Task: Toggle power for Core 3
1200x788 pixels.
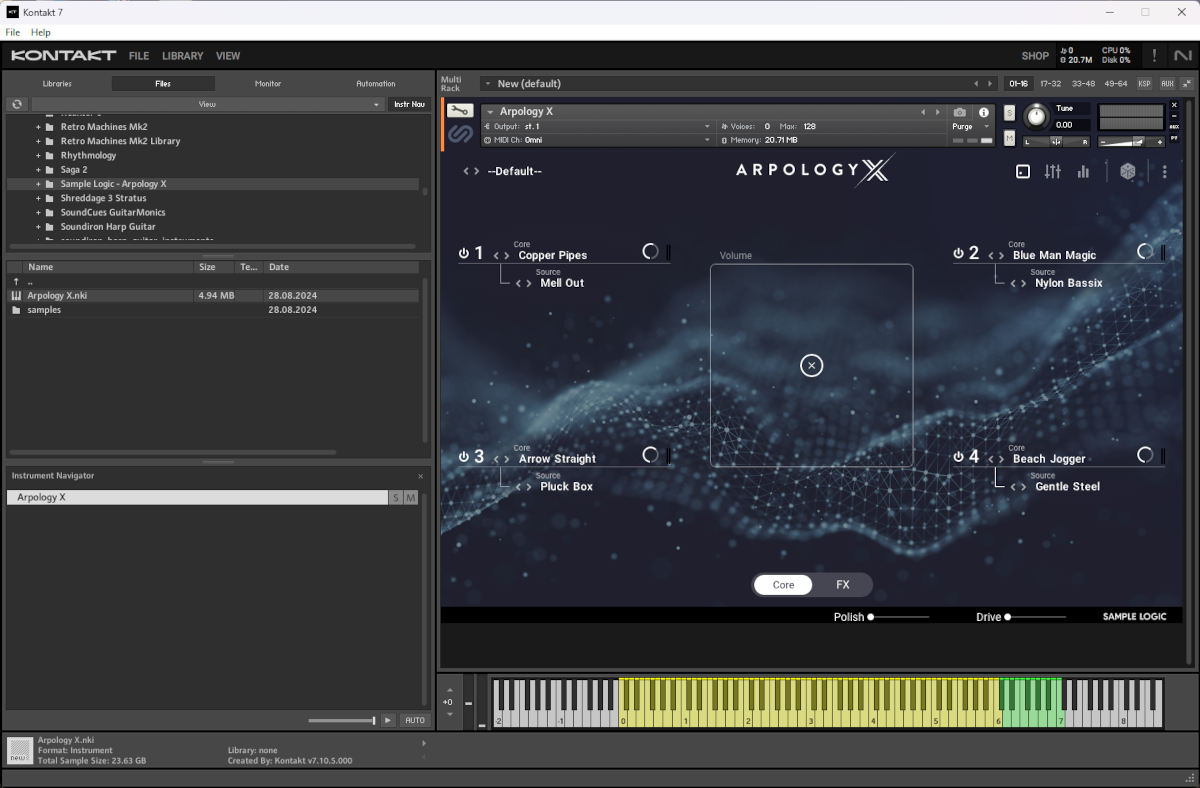Action: [464, 457]
